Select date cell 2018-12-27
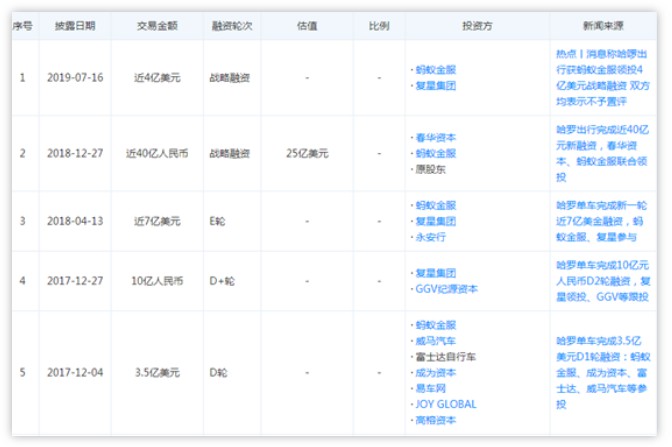 (75, 153)
